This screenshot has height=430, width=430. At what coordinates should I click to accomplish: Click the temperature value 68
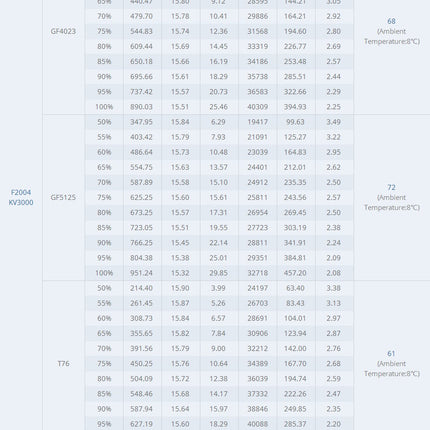point(391,21)
